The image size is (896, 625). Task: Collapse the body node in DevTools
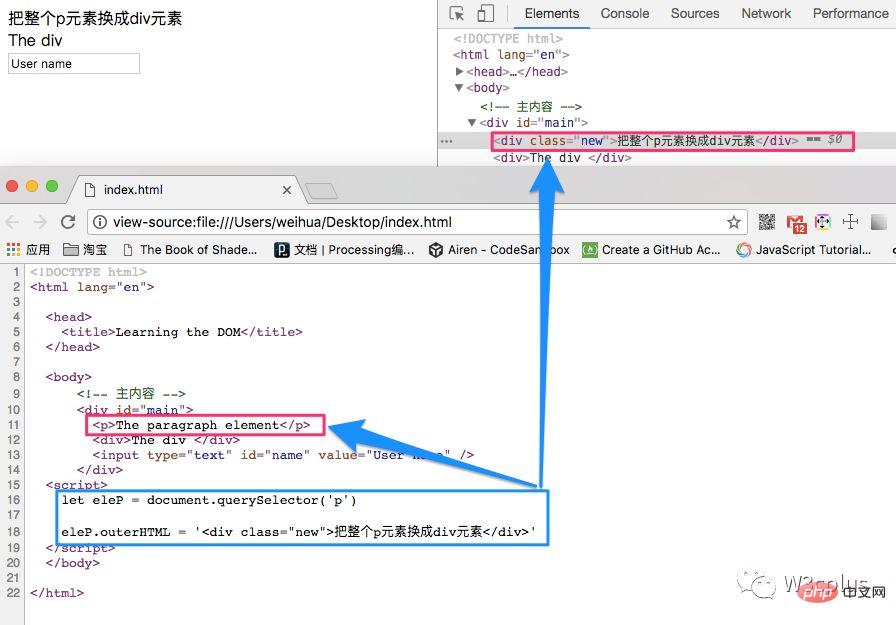tap(459, 87)
